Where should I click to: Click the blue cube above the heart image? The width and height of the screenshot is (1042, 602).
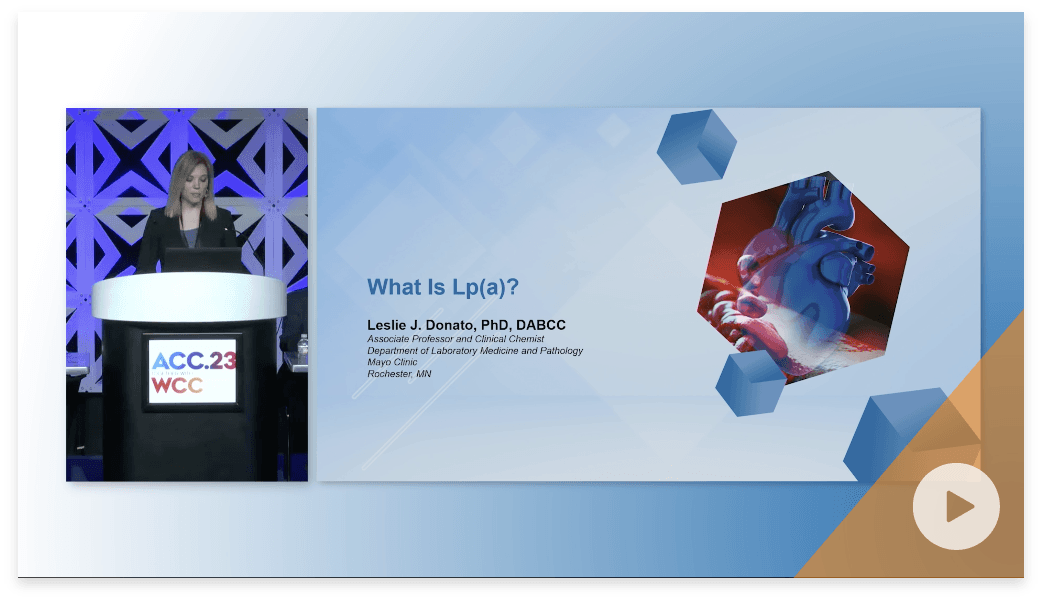click(697, 146)
